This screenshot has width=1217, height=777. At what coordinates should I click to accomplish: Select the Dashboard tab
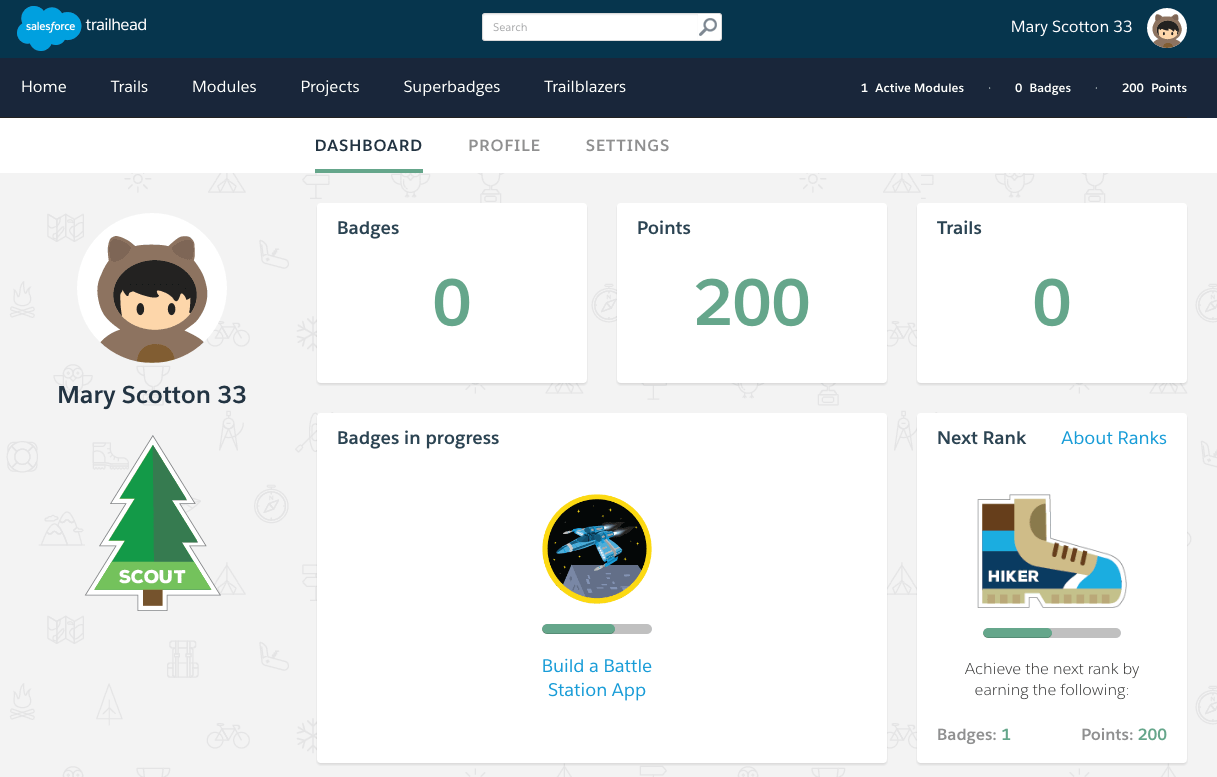coord(368,146)
